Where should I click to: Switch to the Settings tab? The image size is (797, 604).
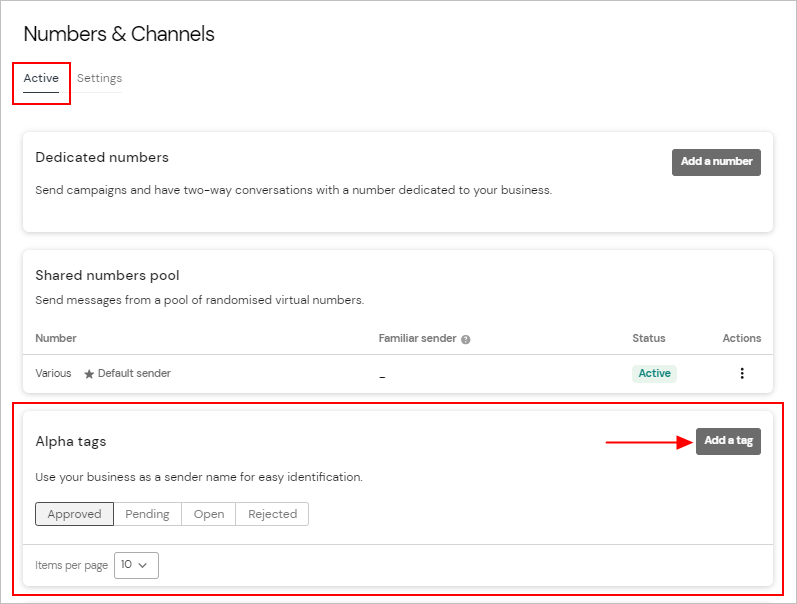click(x=99, y=78)
